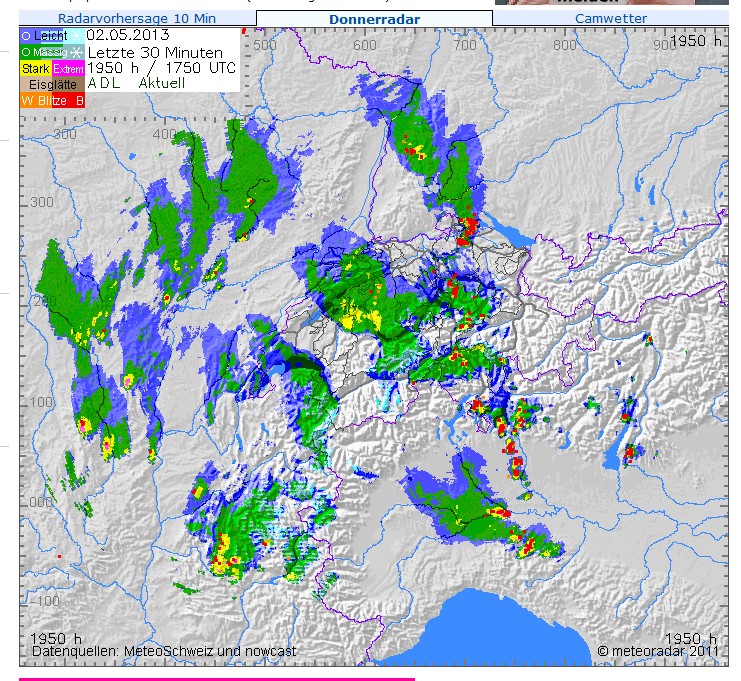Click the green Aktuell label
741x681 pixels.
click(162, 83)
